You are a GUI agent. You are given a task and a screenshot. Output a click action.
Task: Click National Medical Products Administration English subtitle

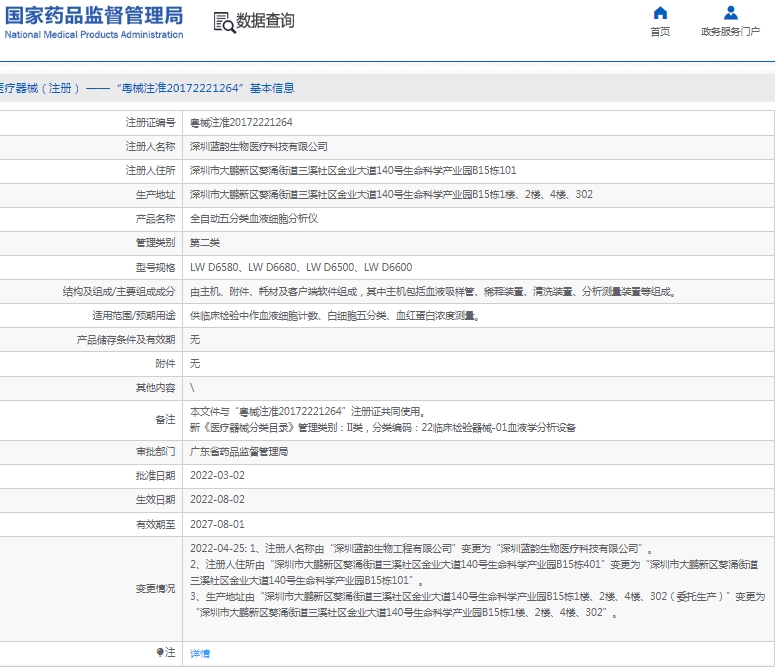(94, 35)
